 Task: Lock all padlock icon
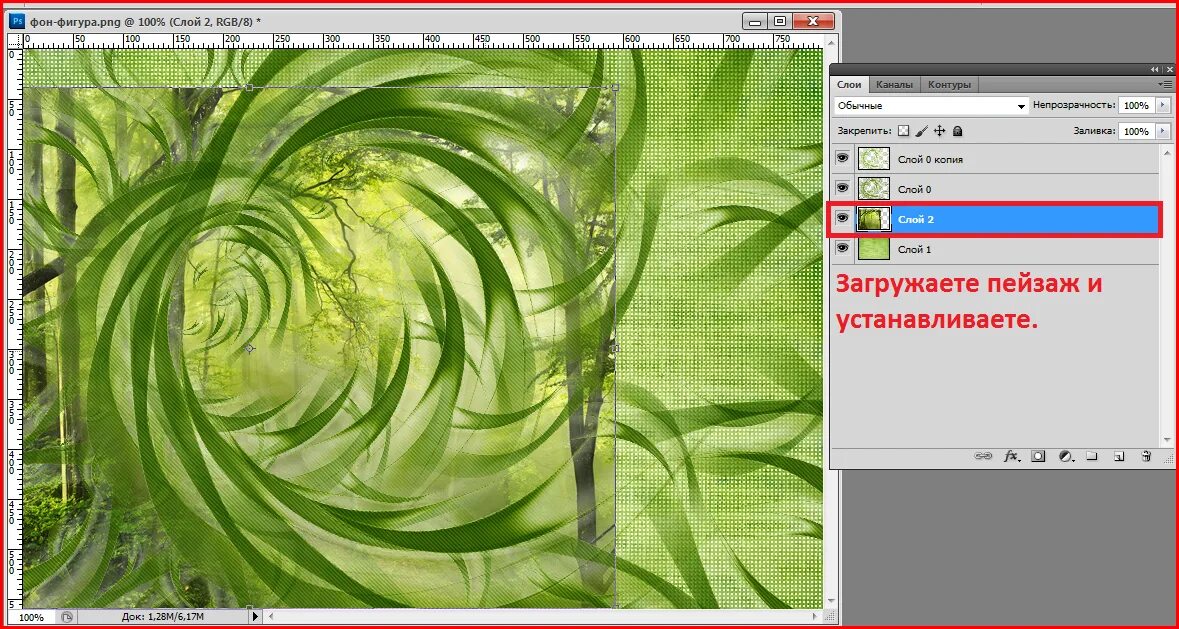click(957, 131)
